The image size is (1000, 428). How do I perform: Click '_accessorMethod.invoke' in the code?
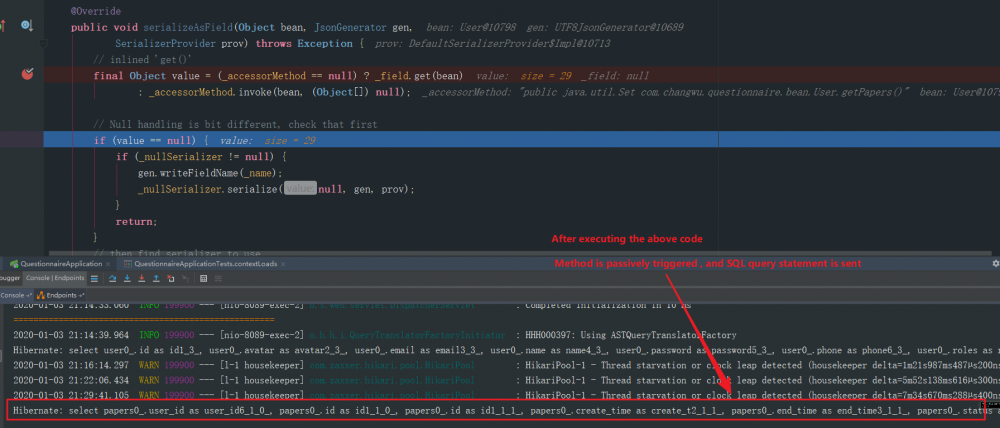pos(191,92)
